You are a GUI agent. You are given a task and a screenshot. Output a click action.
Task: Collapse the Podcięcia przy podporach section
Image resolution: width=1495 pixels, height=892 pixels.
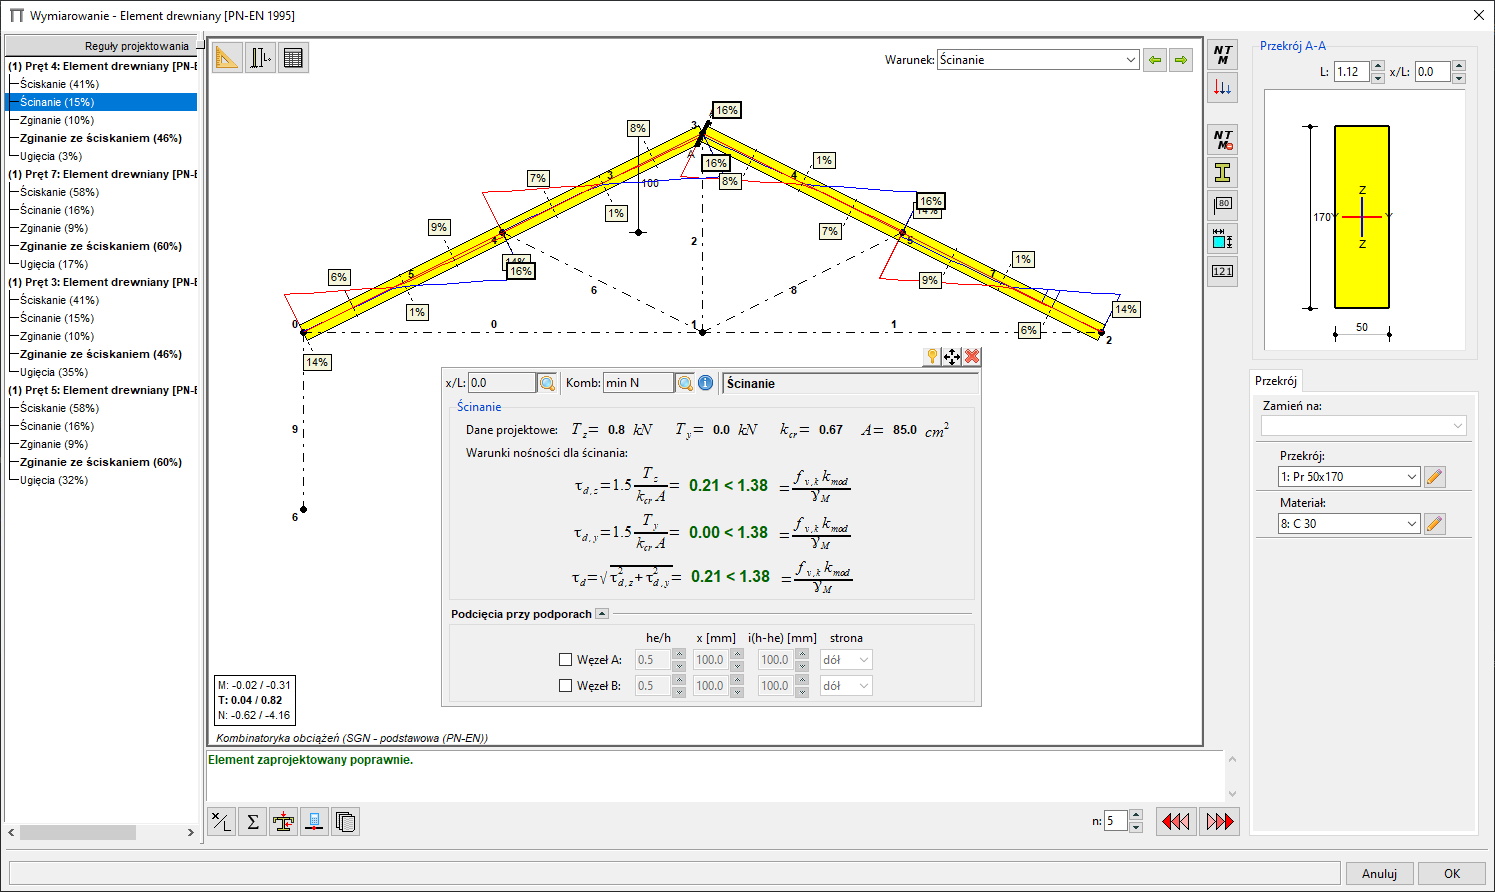click(x=602, y=614)
